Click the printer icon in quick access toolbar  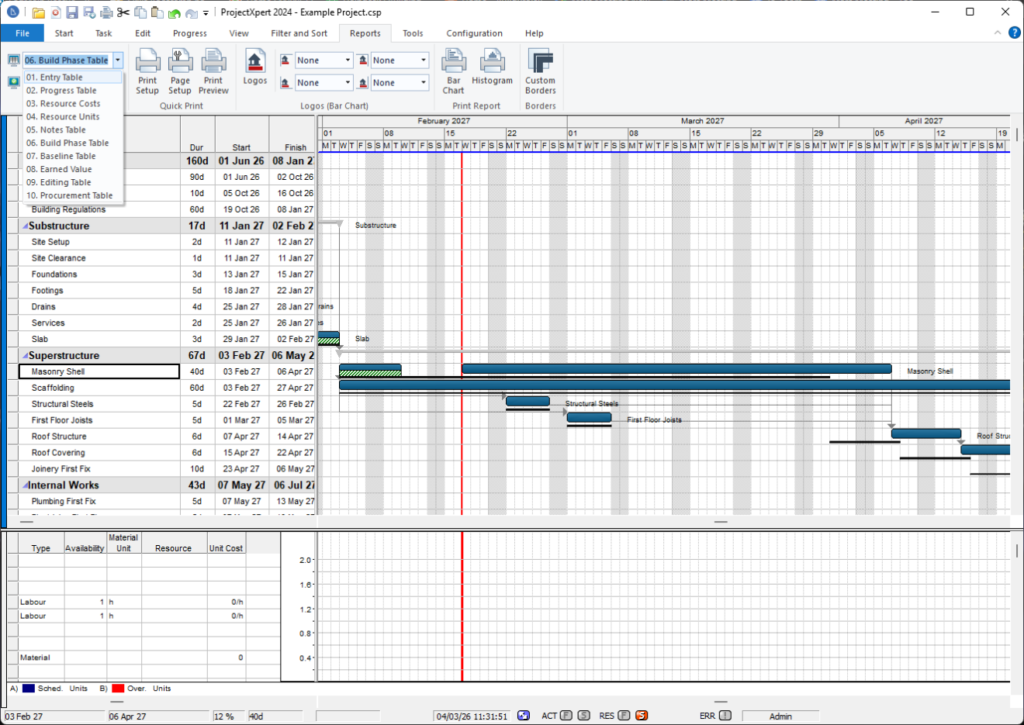[106, 12]
